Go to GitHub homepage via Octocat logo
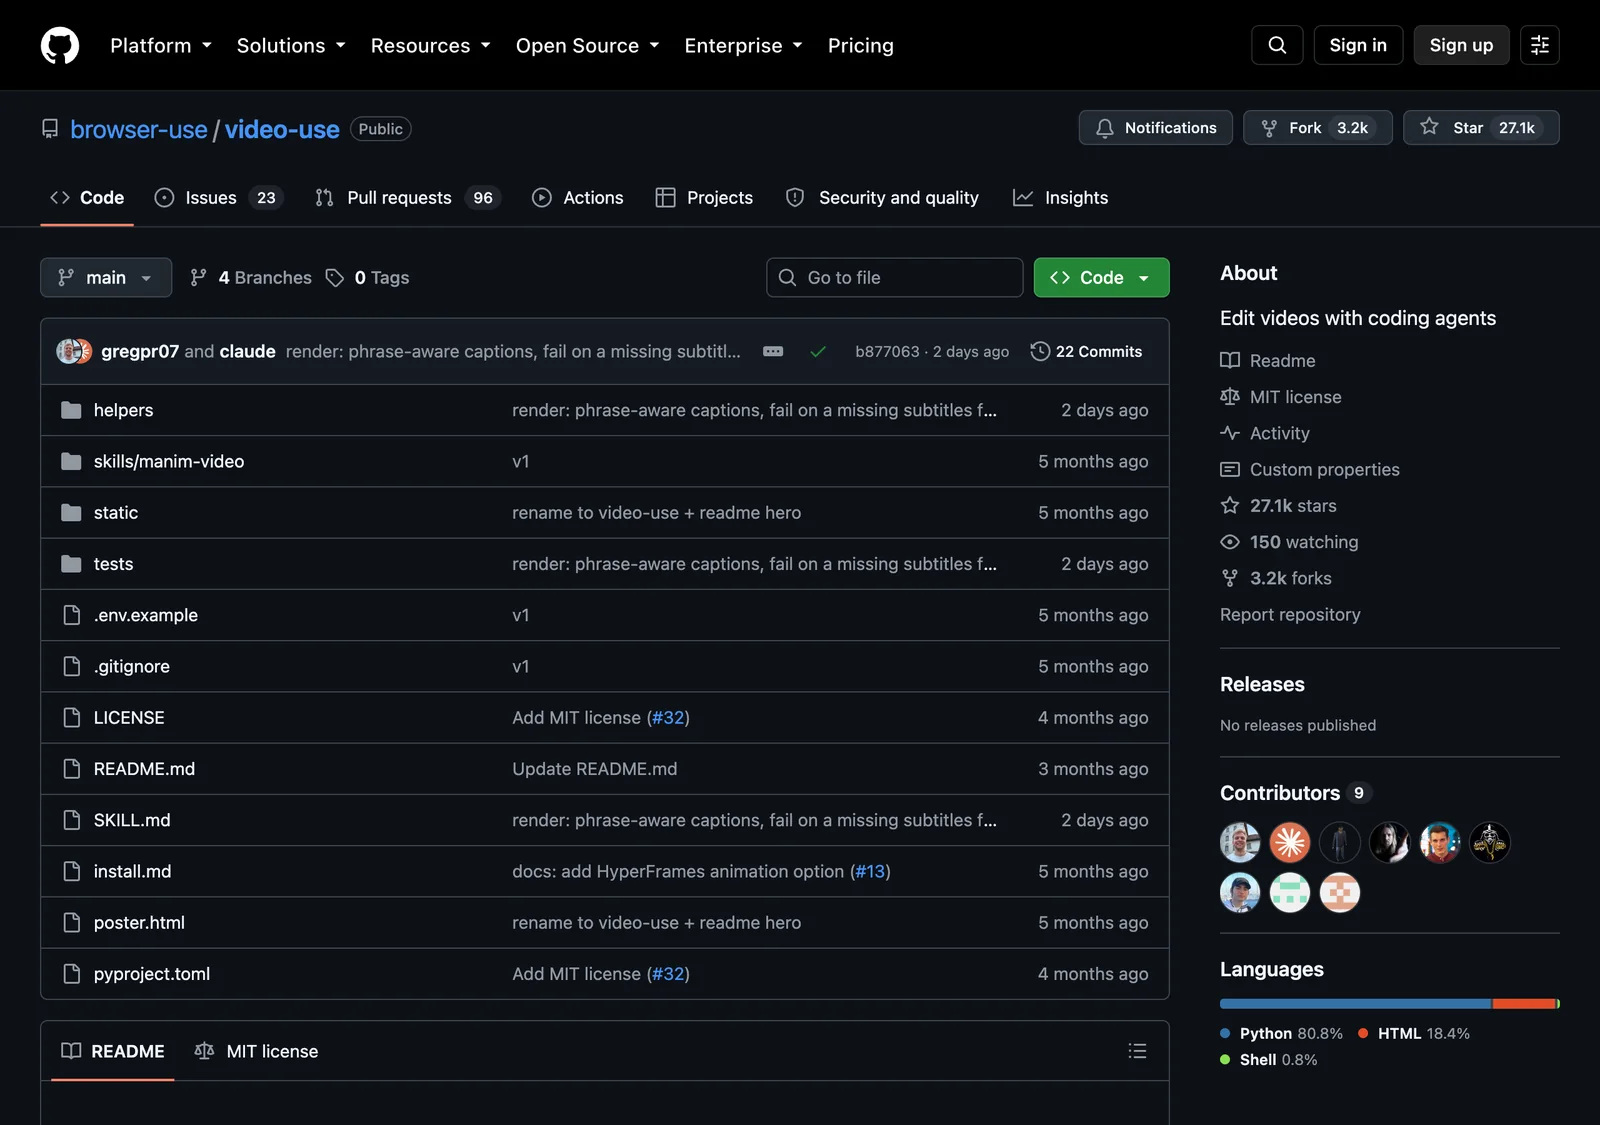Image resolution: width=1600 pixels, height=1125 pixels. 60,45
